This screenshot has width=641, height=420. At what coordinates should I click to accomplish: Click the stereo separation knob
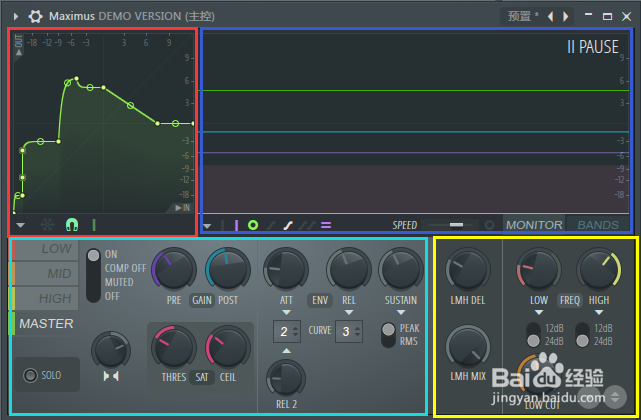pyautogui.click(x=111, y=351)
